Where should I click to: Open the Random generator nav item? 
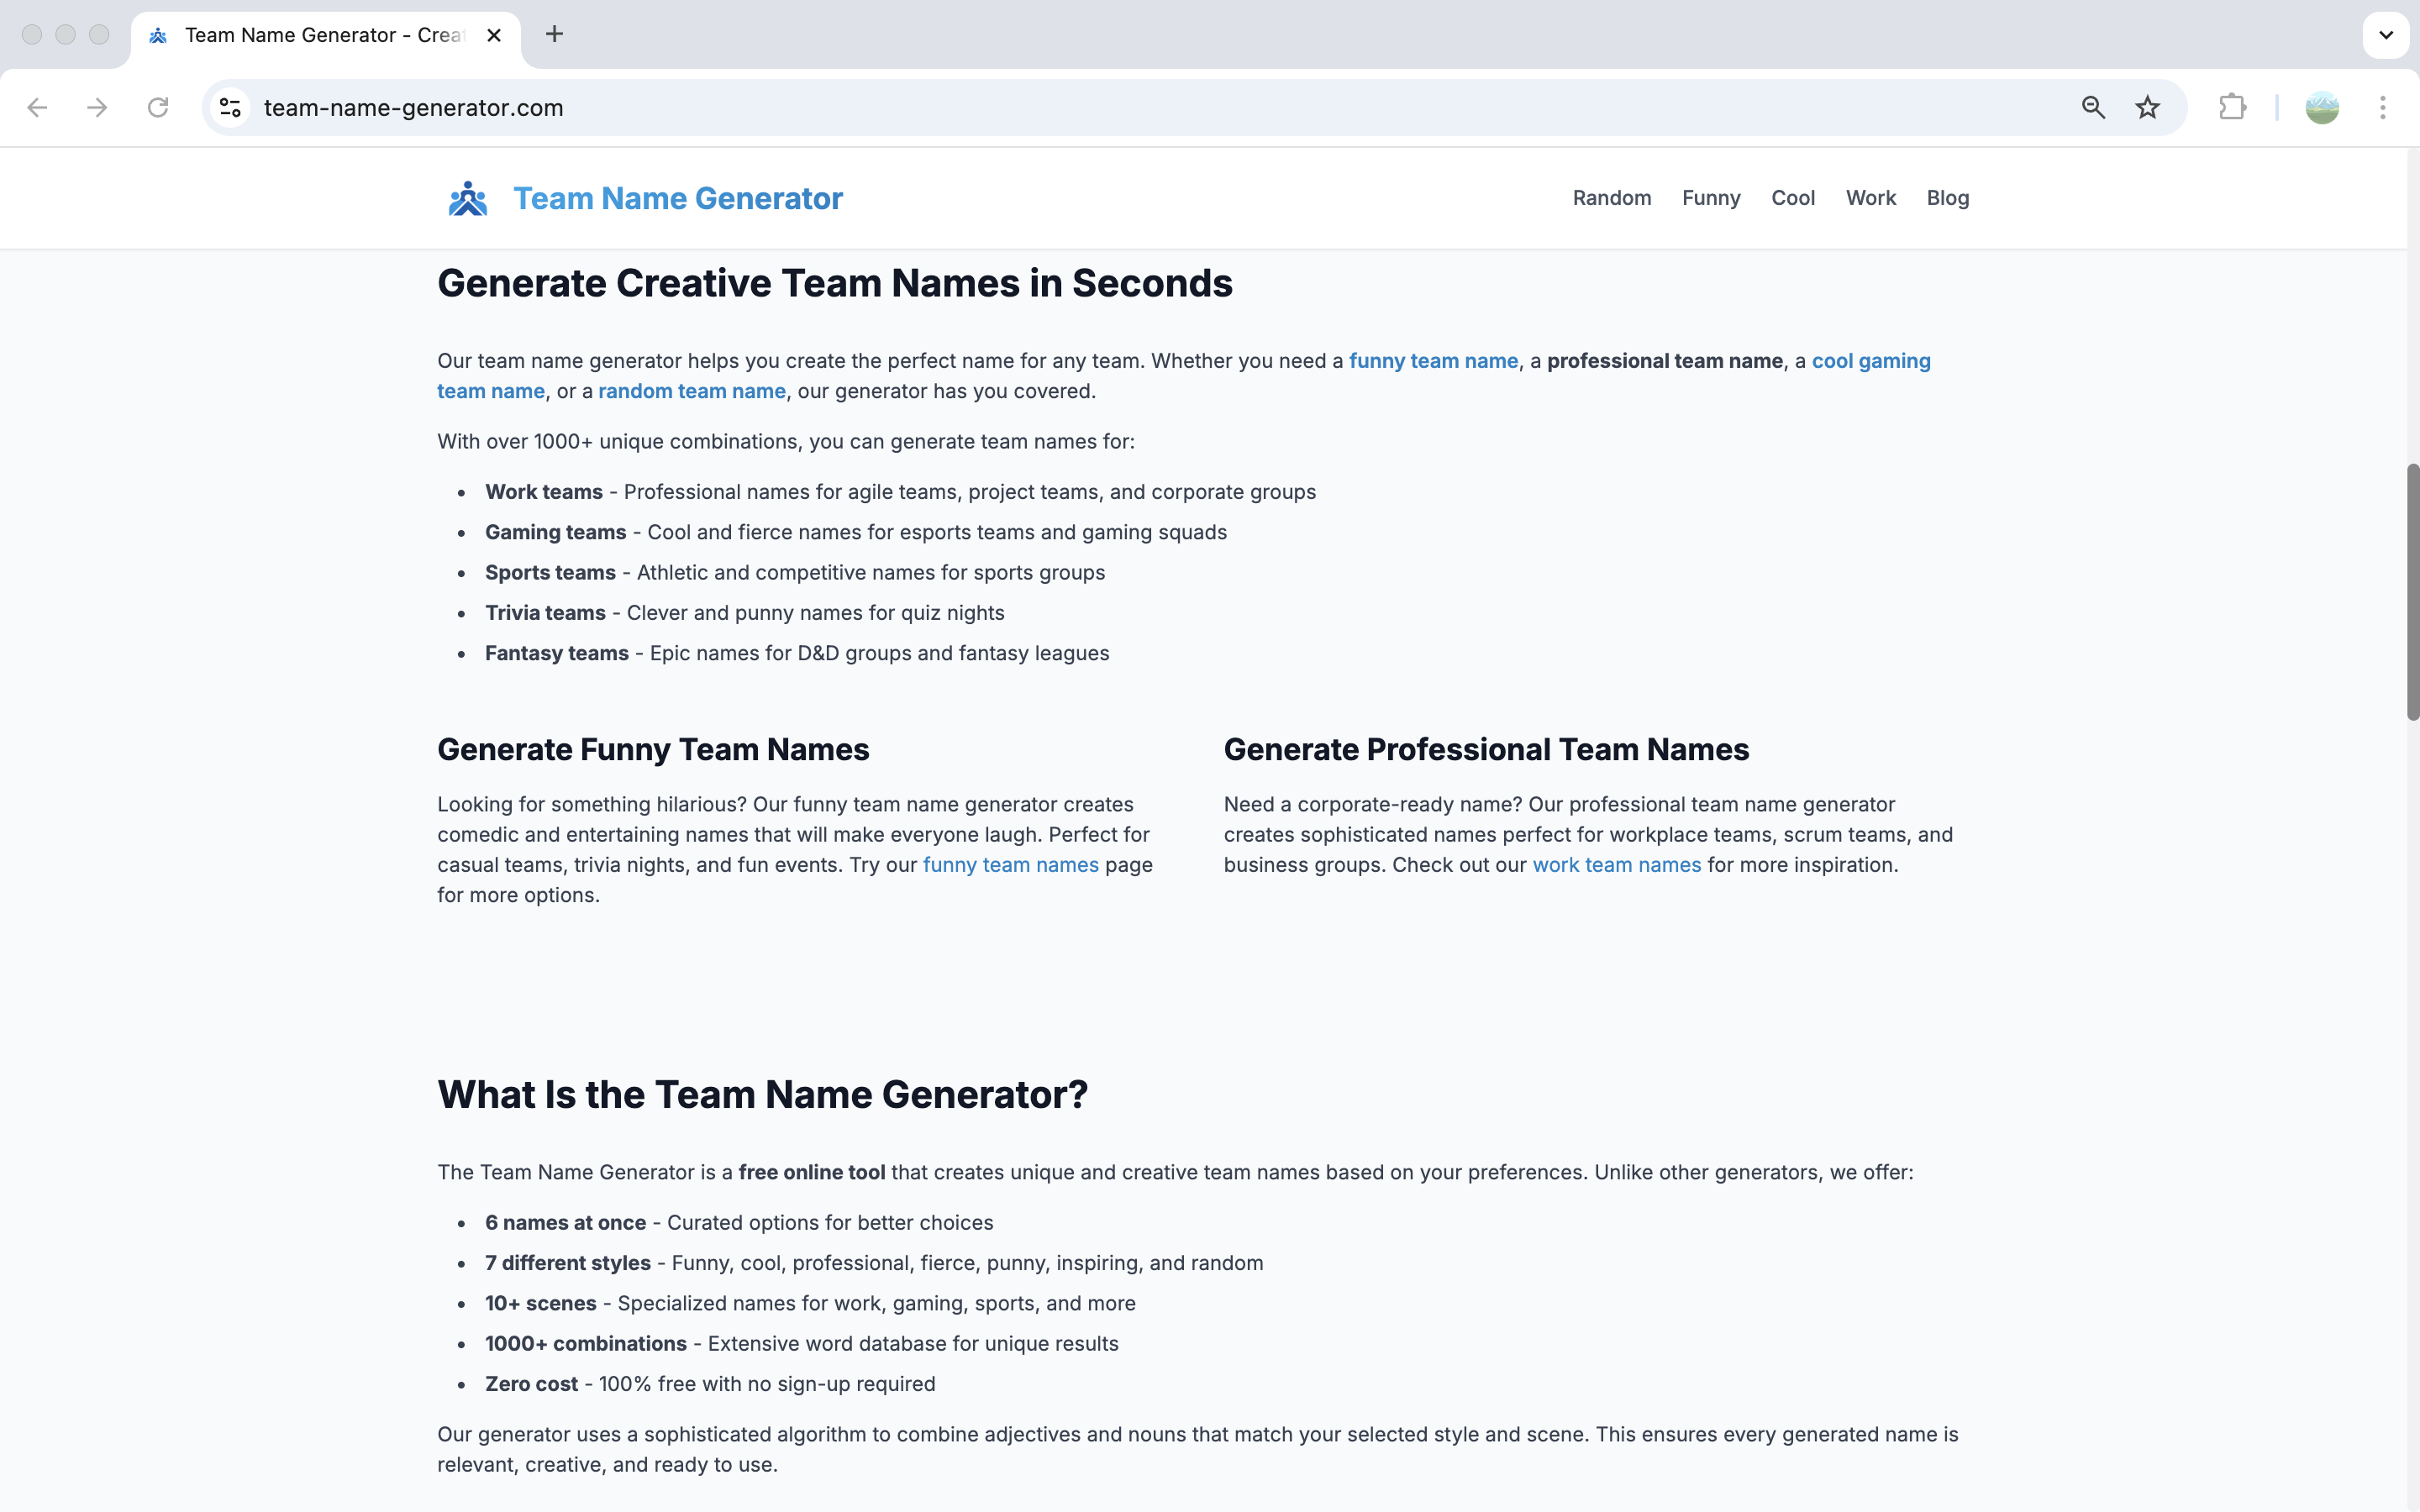point(1611,197)
